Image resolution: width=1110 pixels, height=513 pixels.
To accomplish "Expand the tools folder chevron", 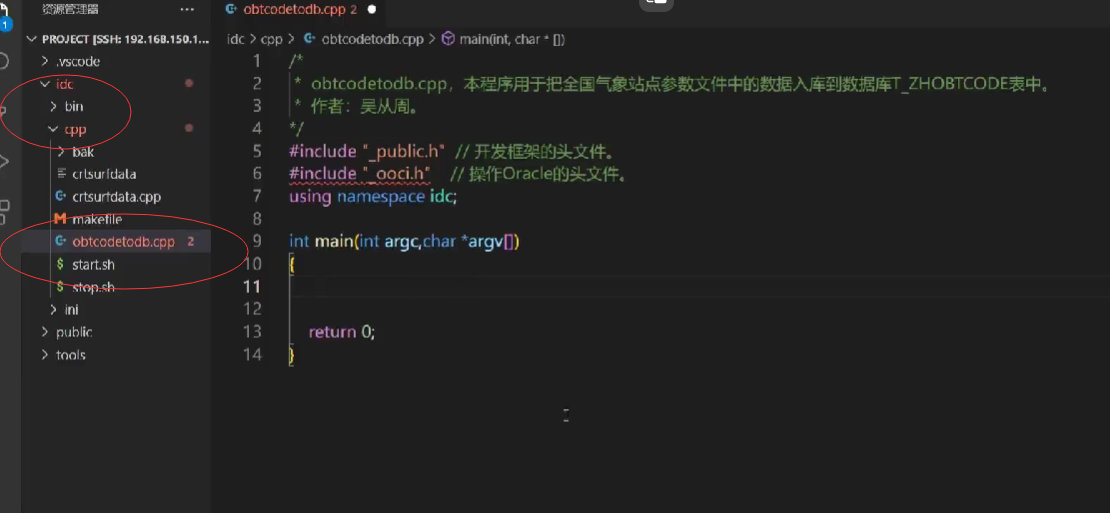I will 45,355.
